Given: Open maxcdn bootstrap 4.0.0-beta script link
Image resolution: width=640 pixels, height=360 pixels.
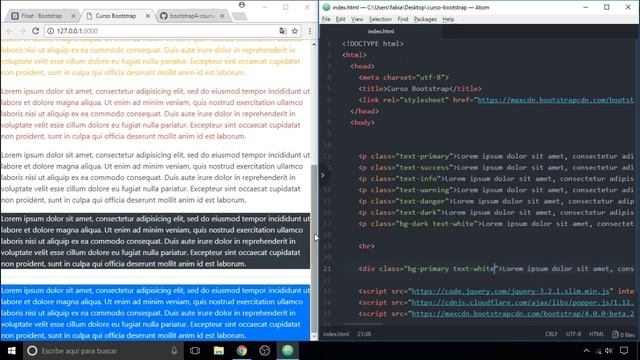Looking at the screenshot, I should click(522, 314).
